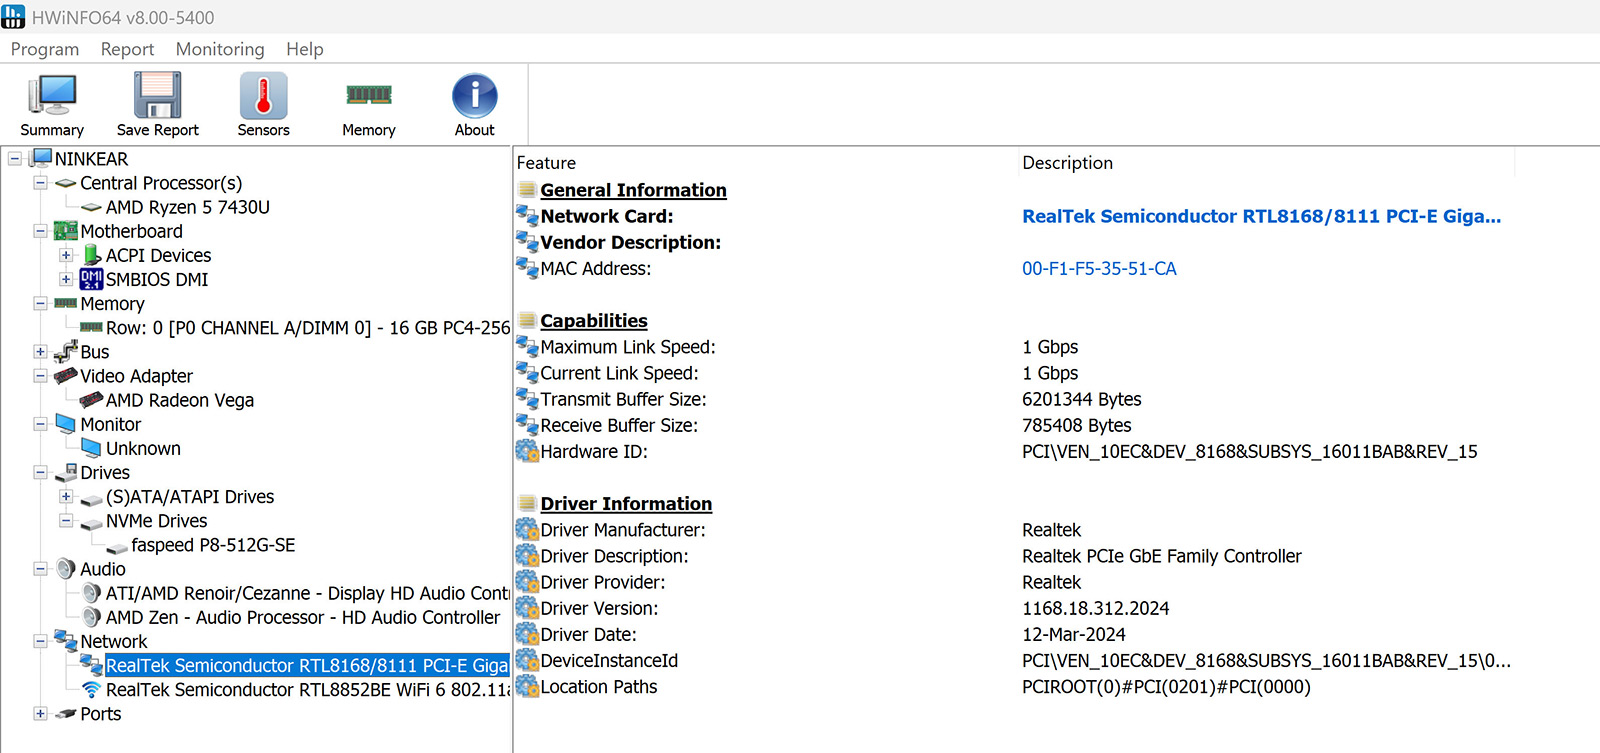
Task: Click the Capabilities section heading
Action: [x=594, y=320]
